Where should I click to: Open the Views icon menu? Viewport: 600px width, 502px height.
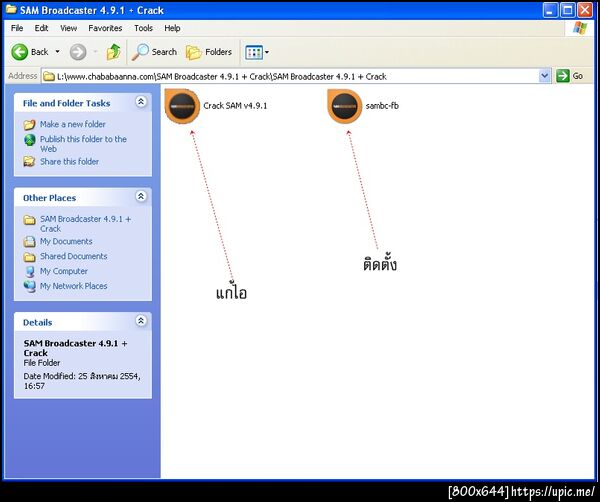257,52
